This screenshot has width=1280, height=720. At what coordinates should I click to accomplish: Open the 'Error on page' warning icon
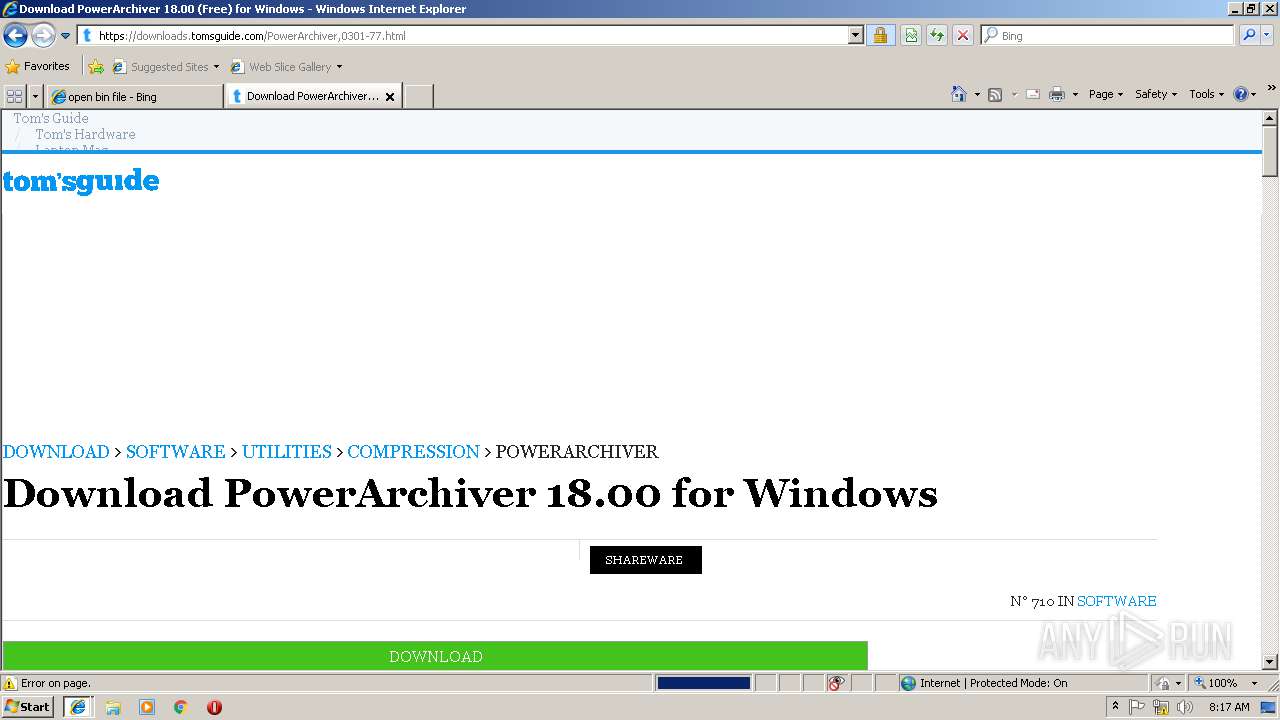tap(10, 683)
